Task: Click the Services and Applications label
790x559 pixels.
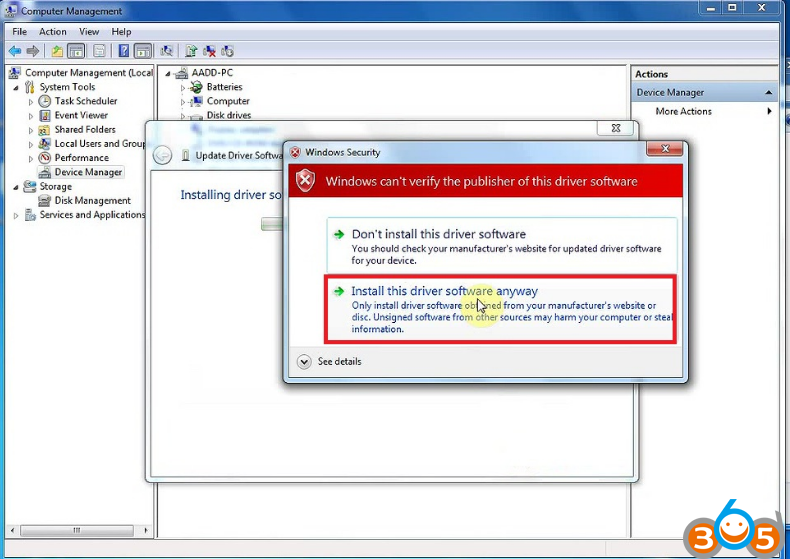Action: click(x=92, y=215)
